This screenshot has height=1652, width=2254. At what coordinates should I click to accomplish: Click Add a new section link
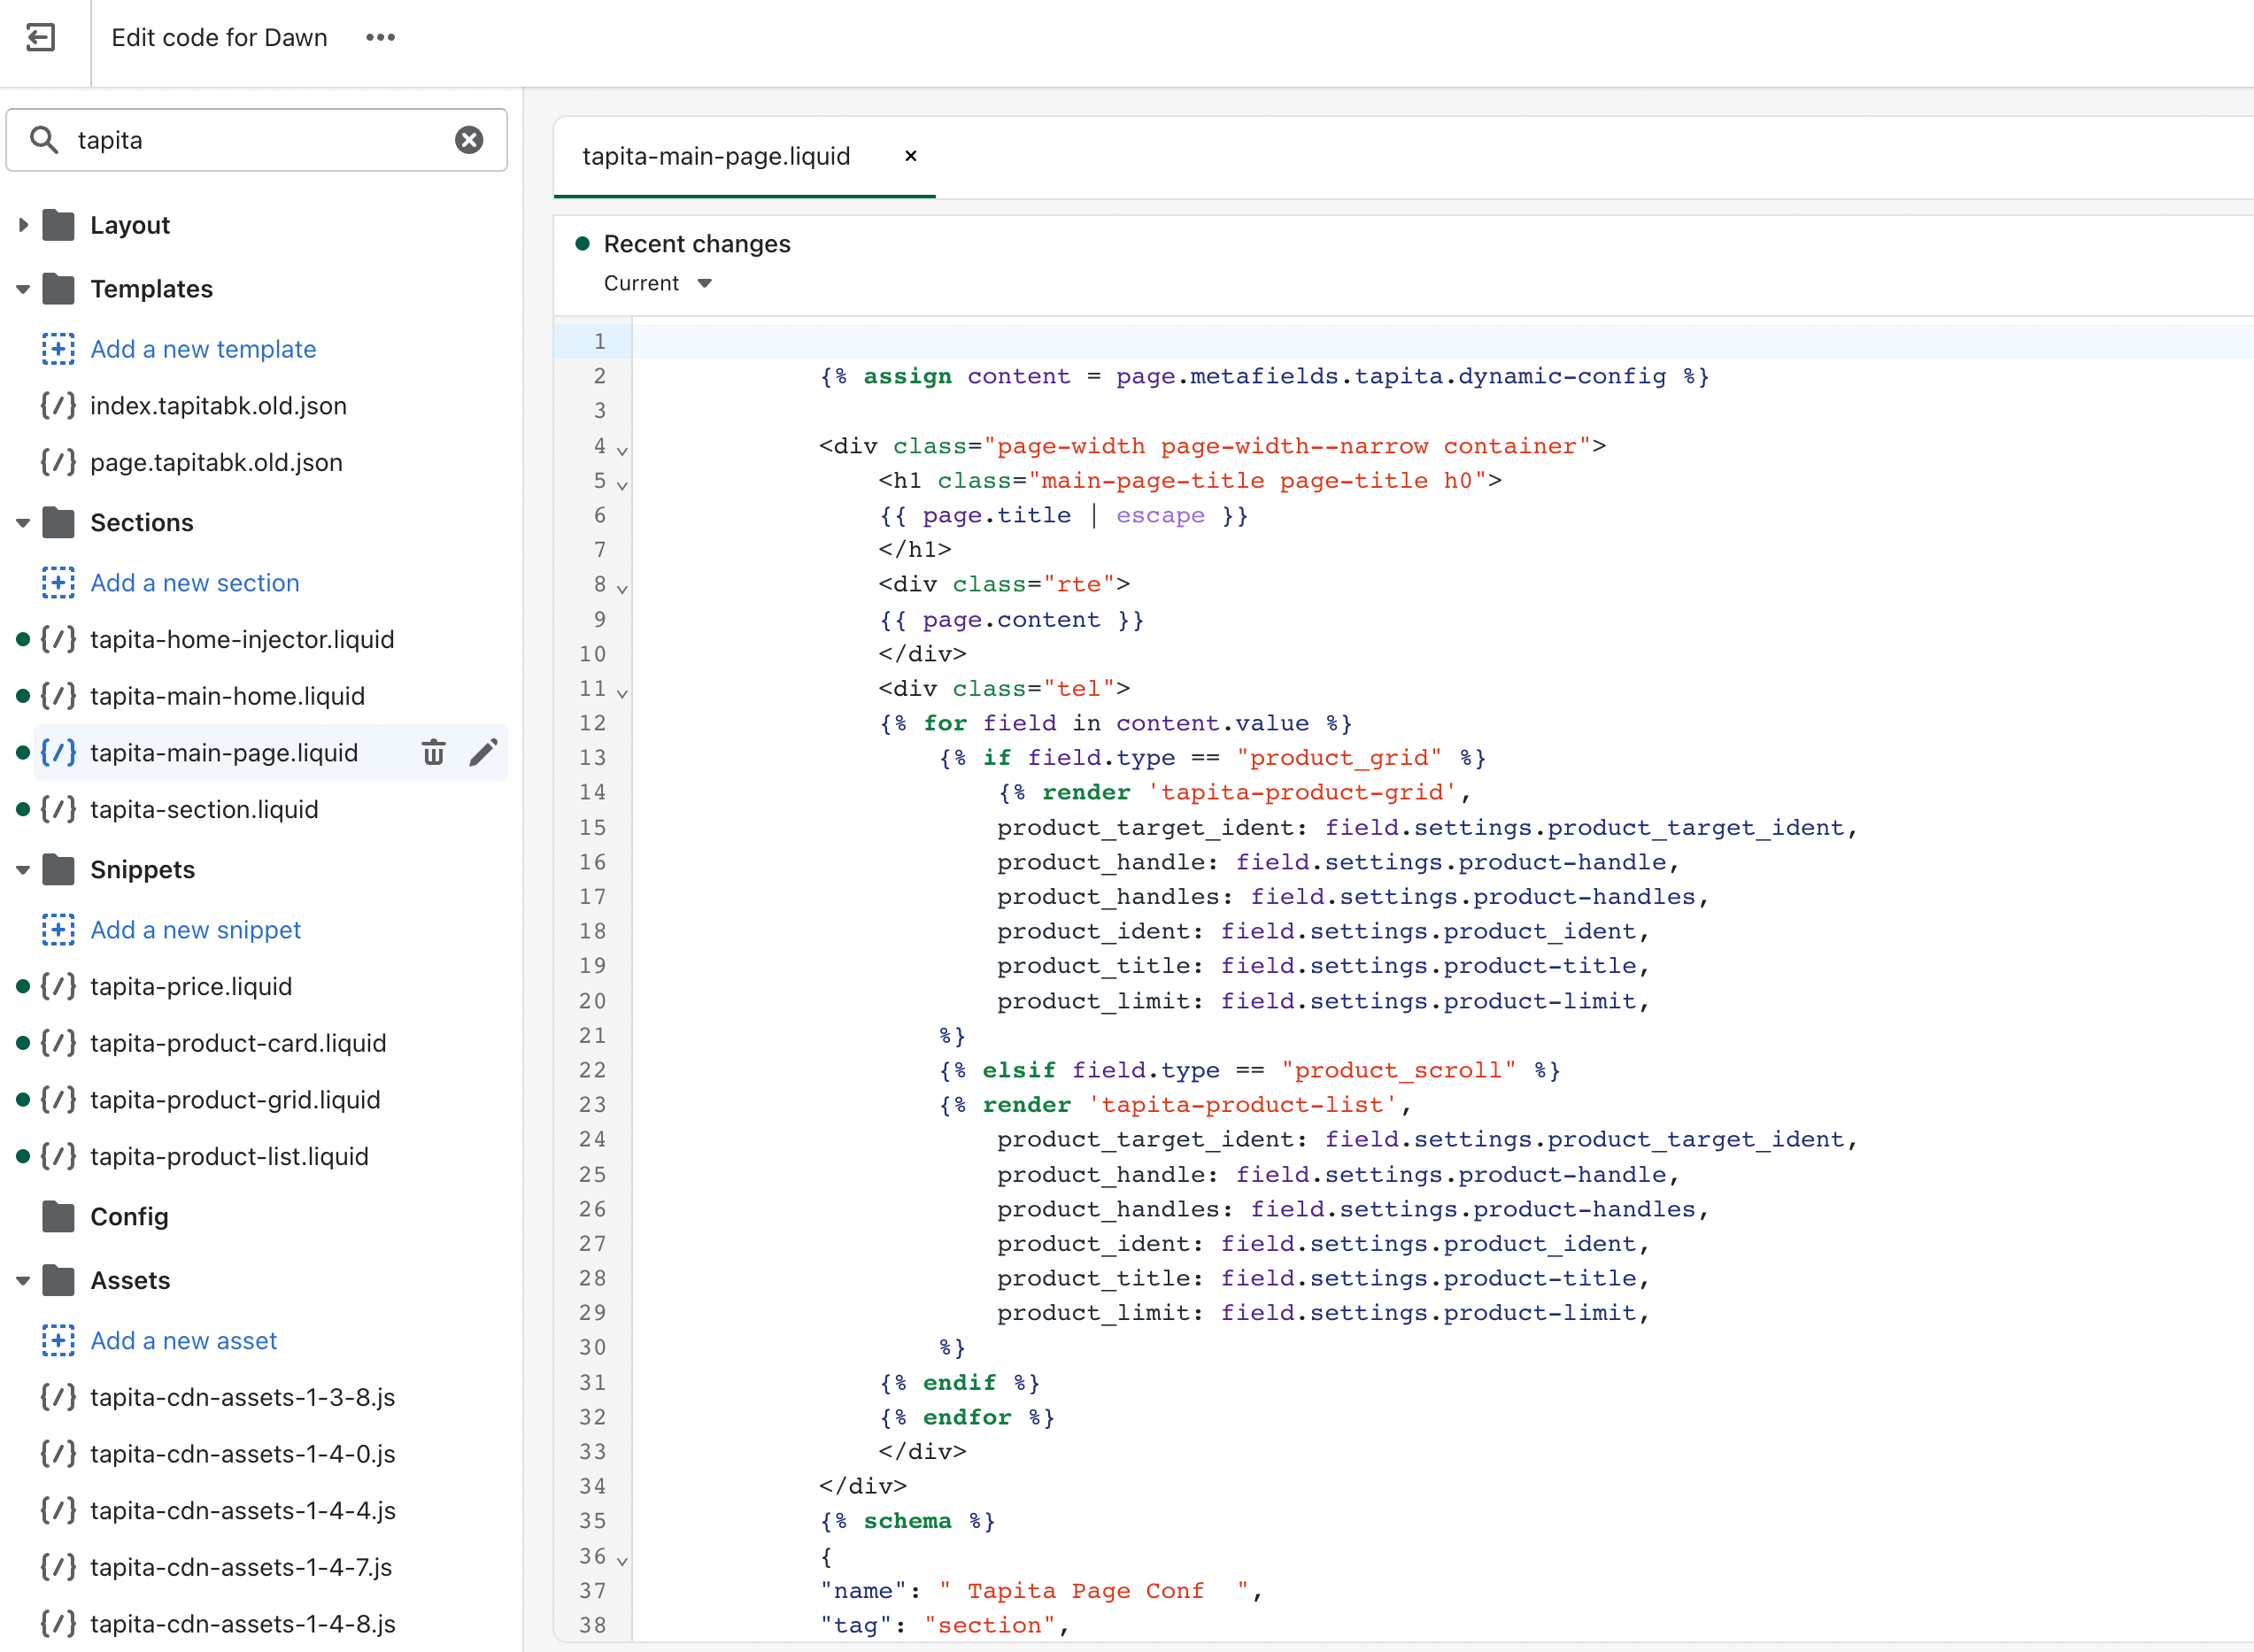(x=195, y=583)
